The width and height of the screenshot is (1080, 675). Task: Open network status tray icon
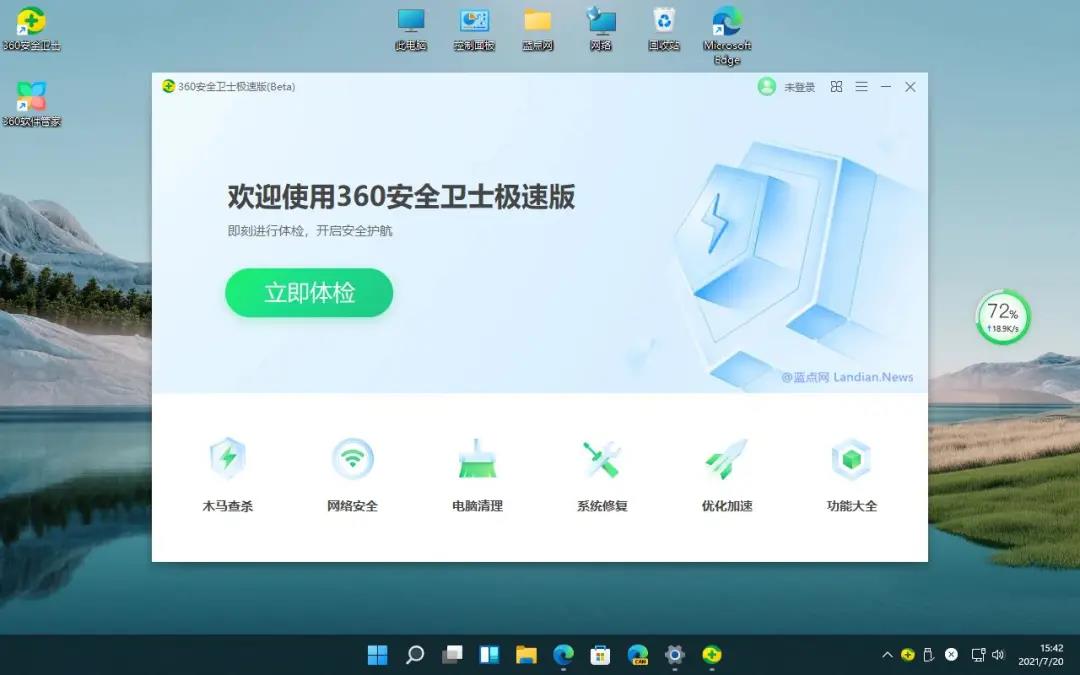[x=978, y=654]
